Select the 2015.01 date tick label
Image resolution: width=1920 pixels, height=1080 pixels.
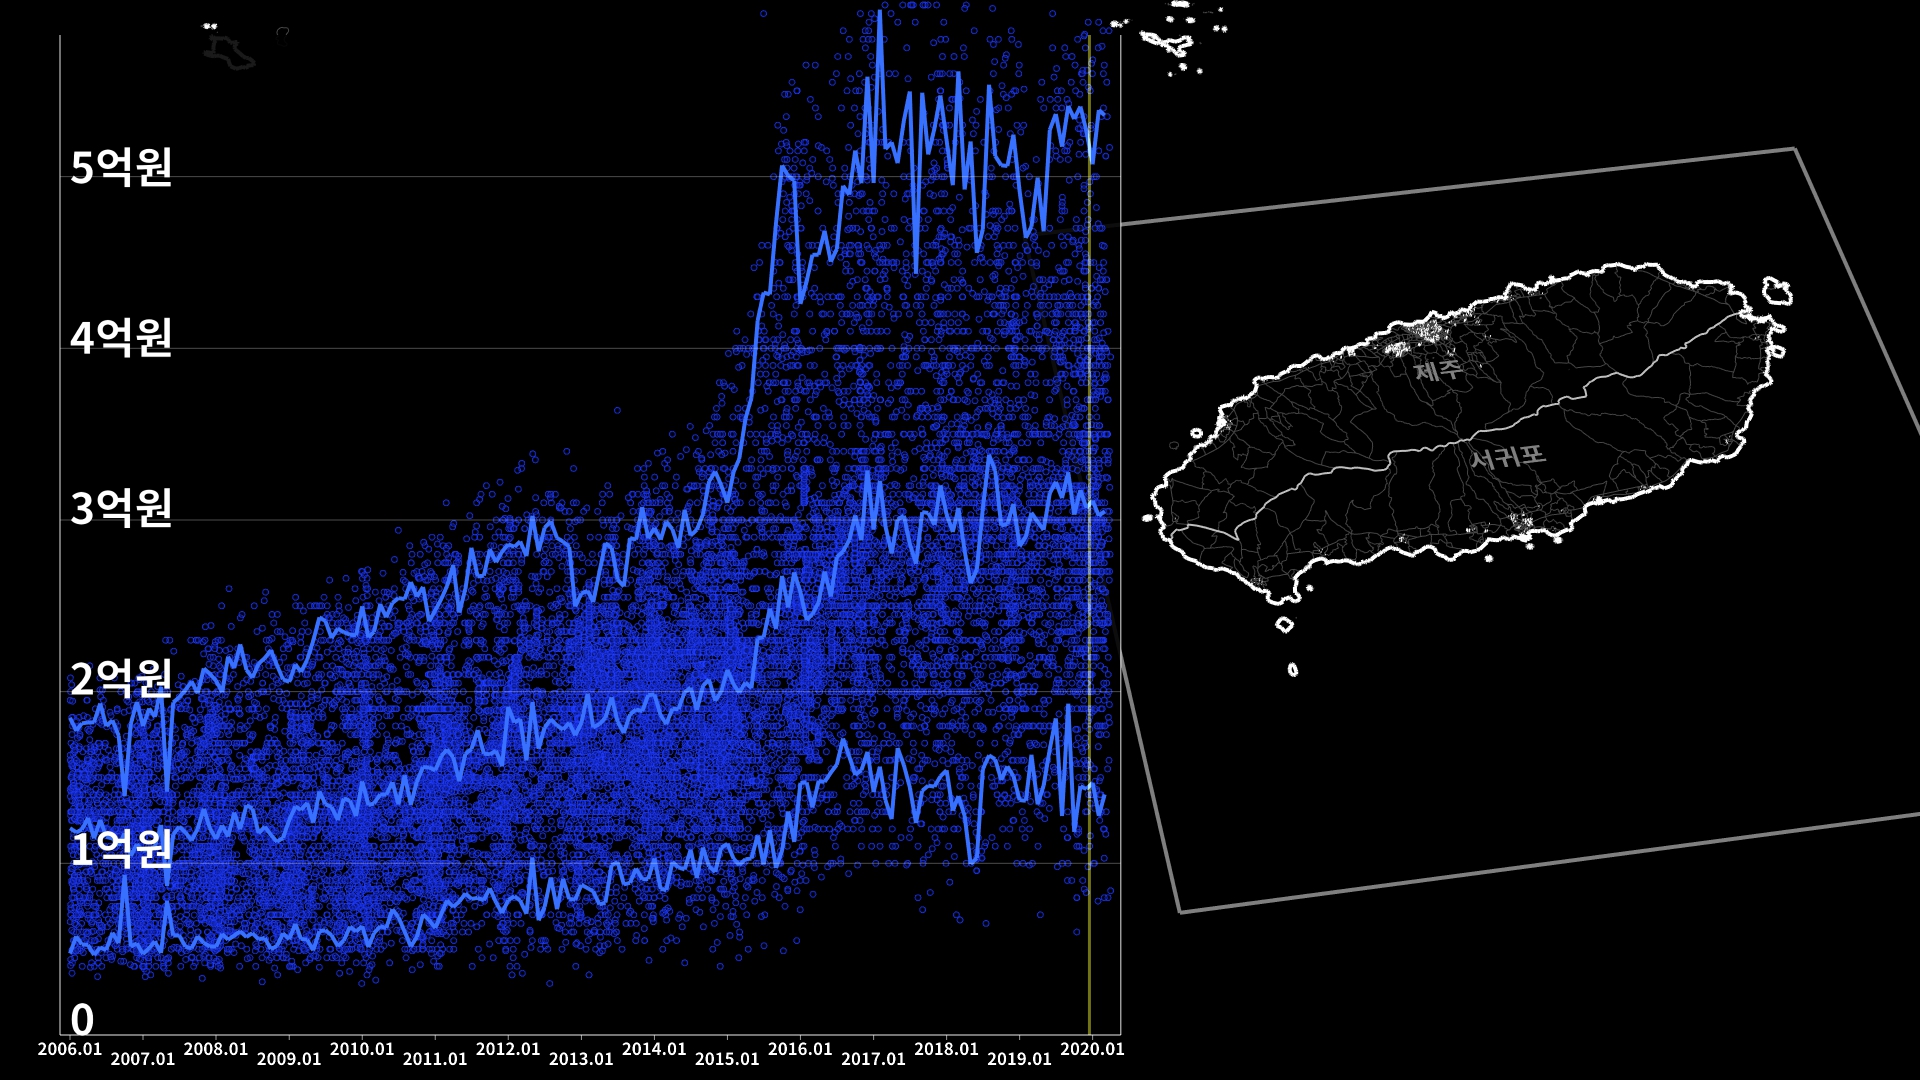(727, 1059)
